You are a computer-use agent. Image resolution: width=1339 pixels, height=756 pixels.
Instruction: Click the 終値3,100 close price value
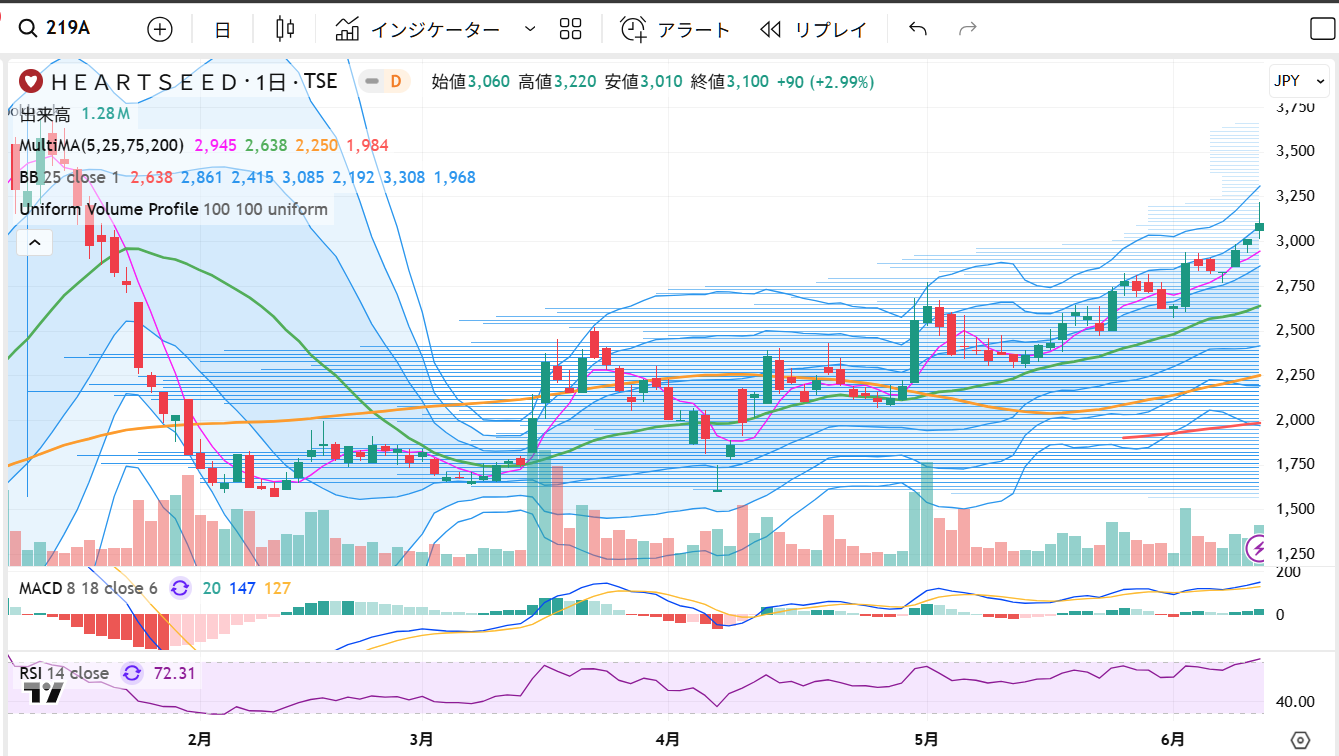coord(729,81)
